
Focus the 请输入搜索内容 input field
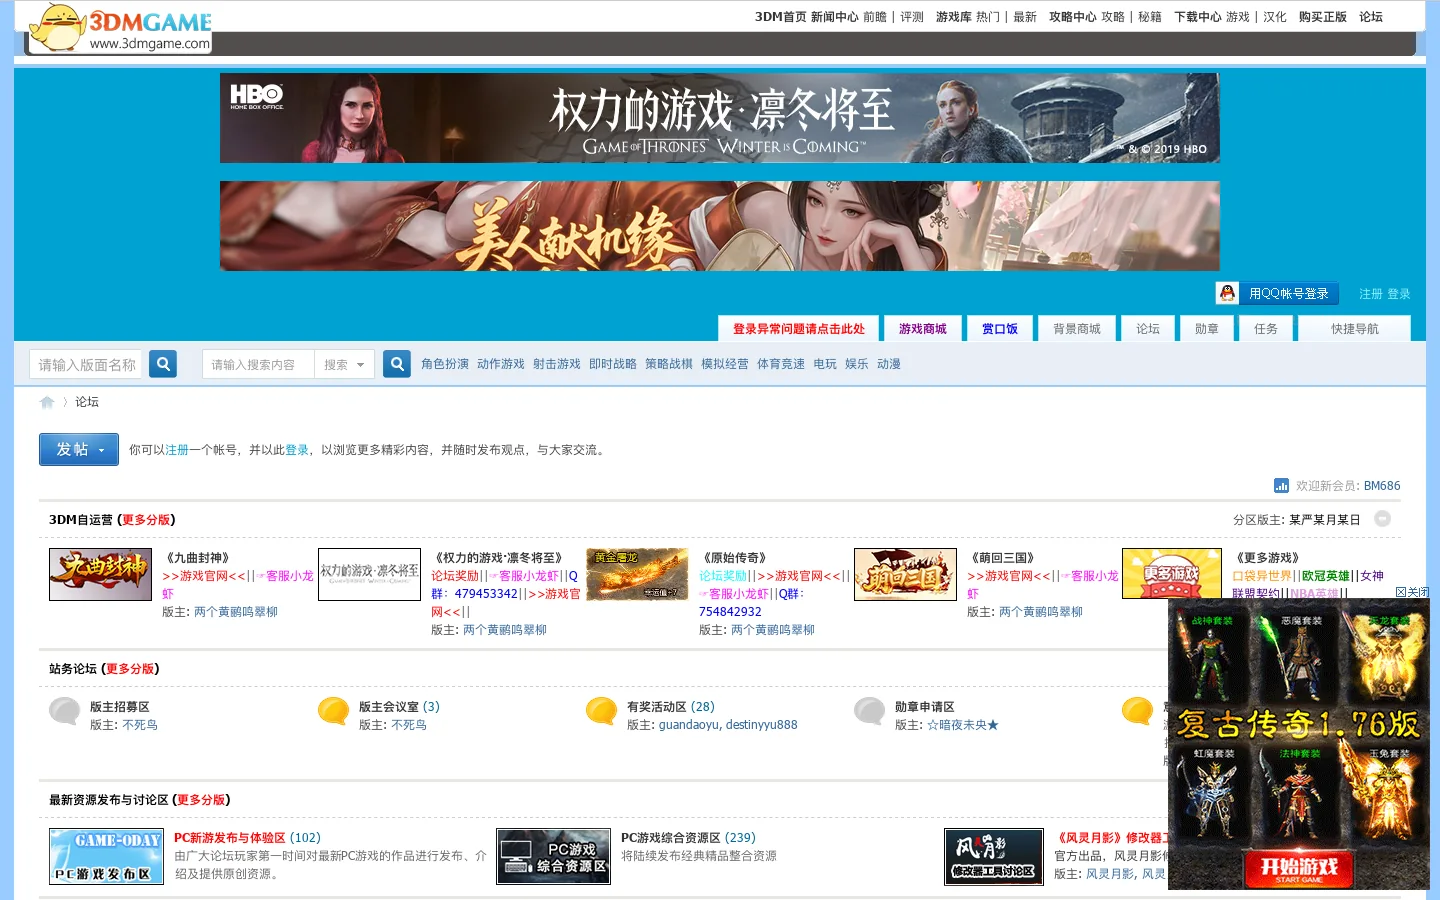pos(258,365)
